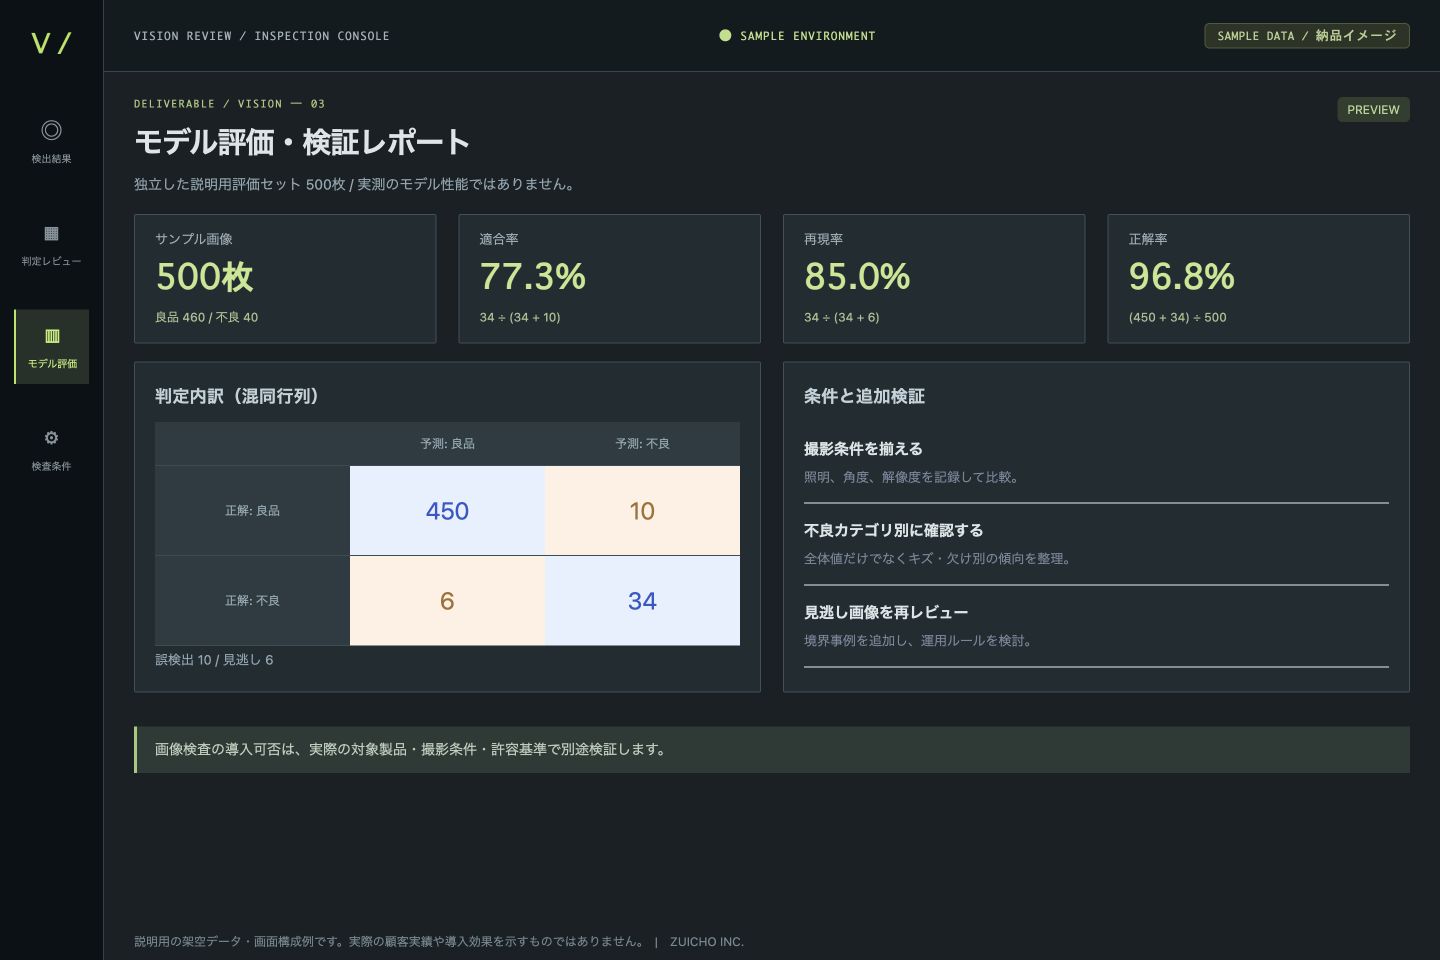Viewport: 1440px width, 960px height.
Task: Click the 正解: 良品 row header
Action: point(252,511)
